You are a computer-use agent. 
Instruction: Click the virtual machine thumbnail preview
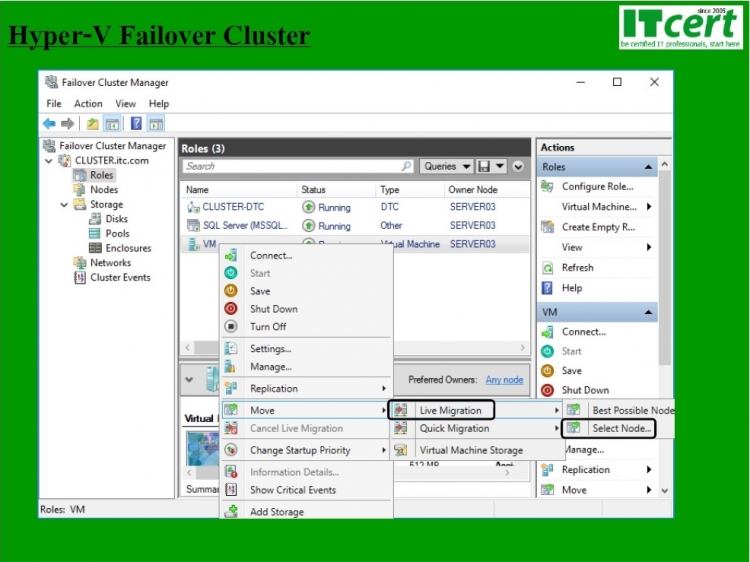(203, 448)
